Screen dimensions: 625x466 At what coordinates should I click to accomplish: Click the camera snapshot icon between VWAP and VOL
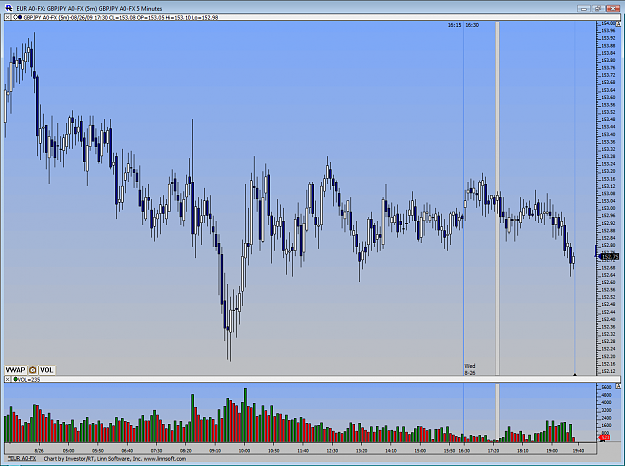[x=32, y=370]
